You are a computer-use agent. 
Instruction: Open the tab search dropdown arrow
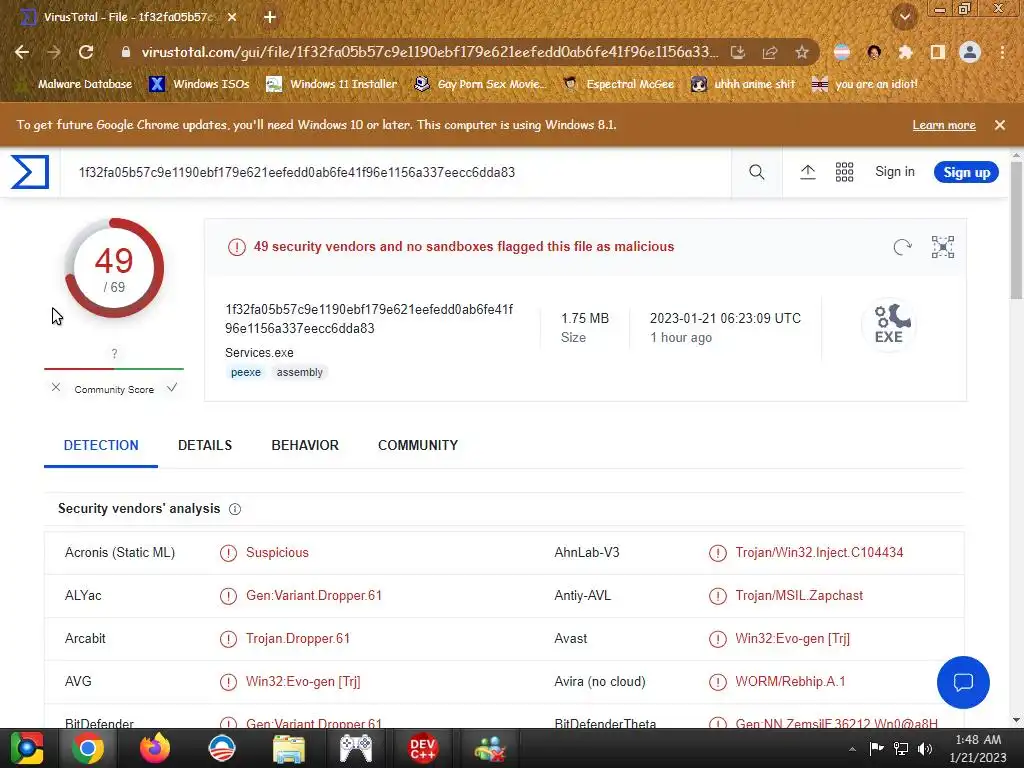[x=905, y=17]
